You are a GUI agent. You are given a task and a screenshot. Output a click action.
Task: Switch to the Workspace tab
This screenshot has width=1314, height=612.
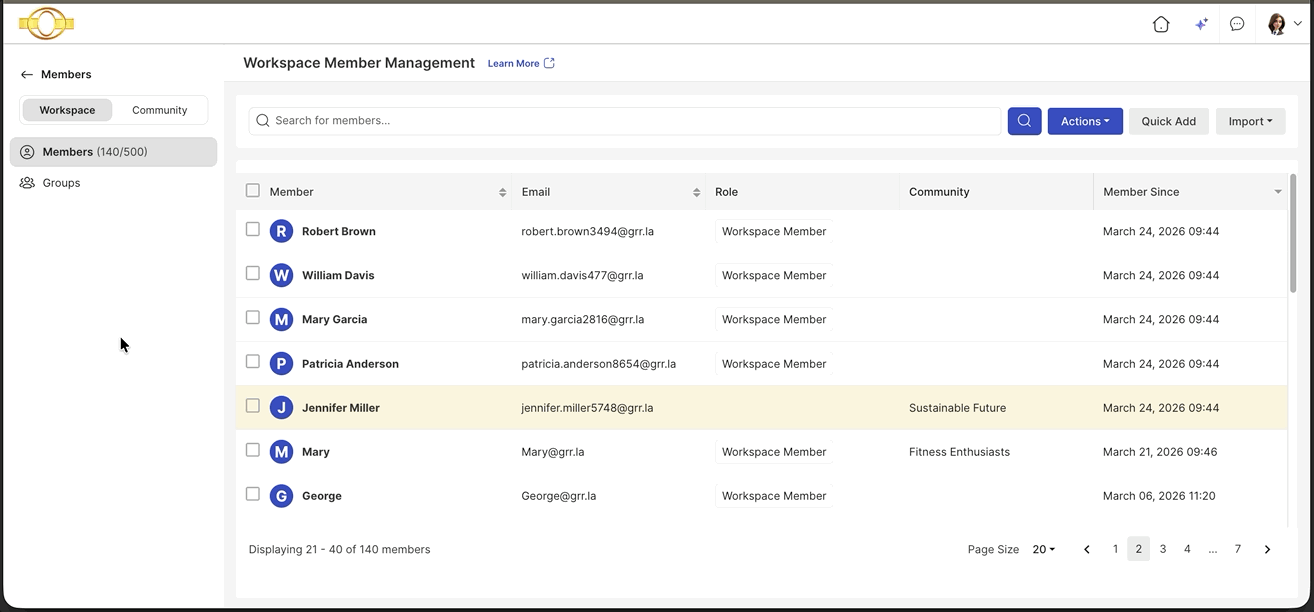pos(67,110)
